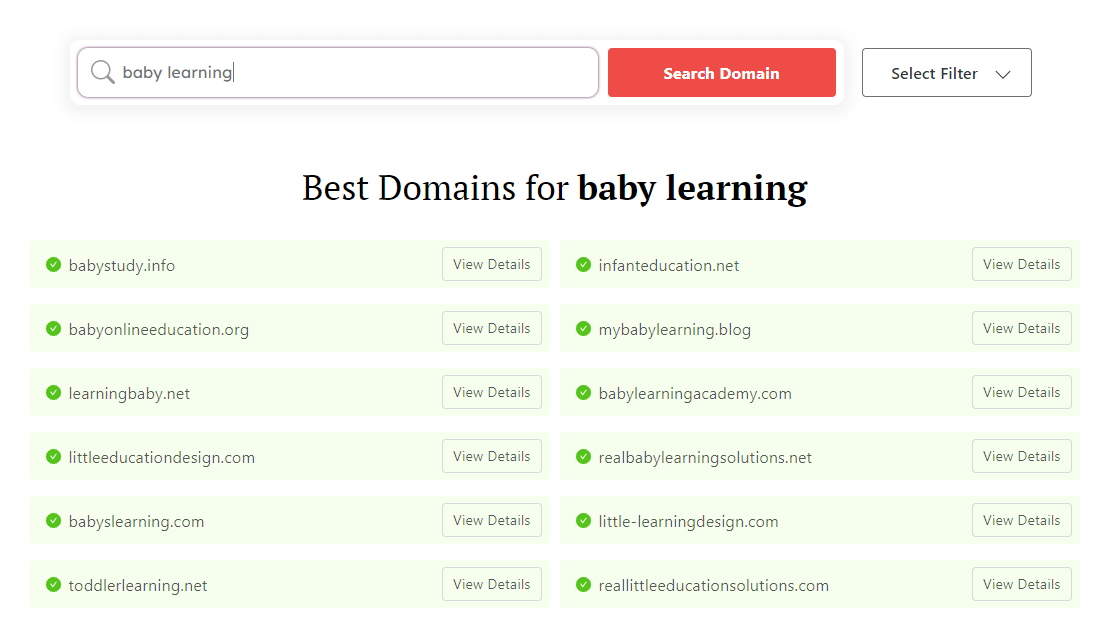The width and height of the screenshot is (1107, 624).
Task: Click green checkmark beside babystudy.info
Action: [54, 265]
